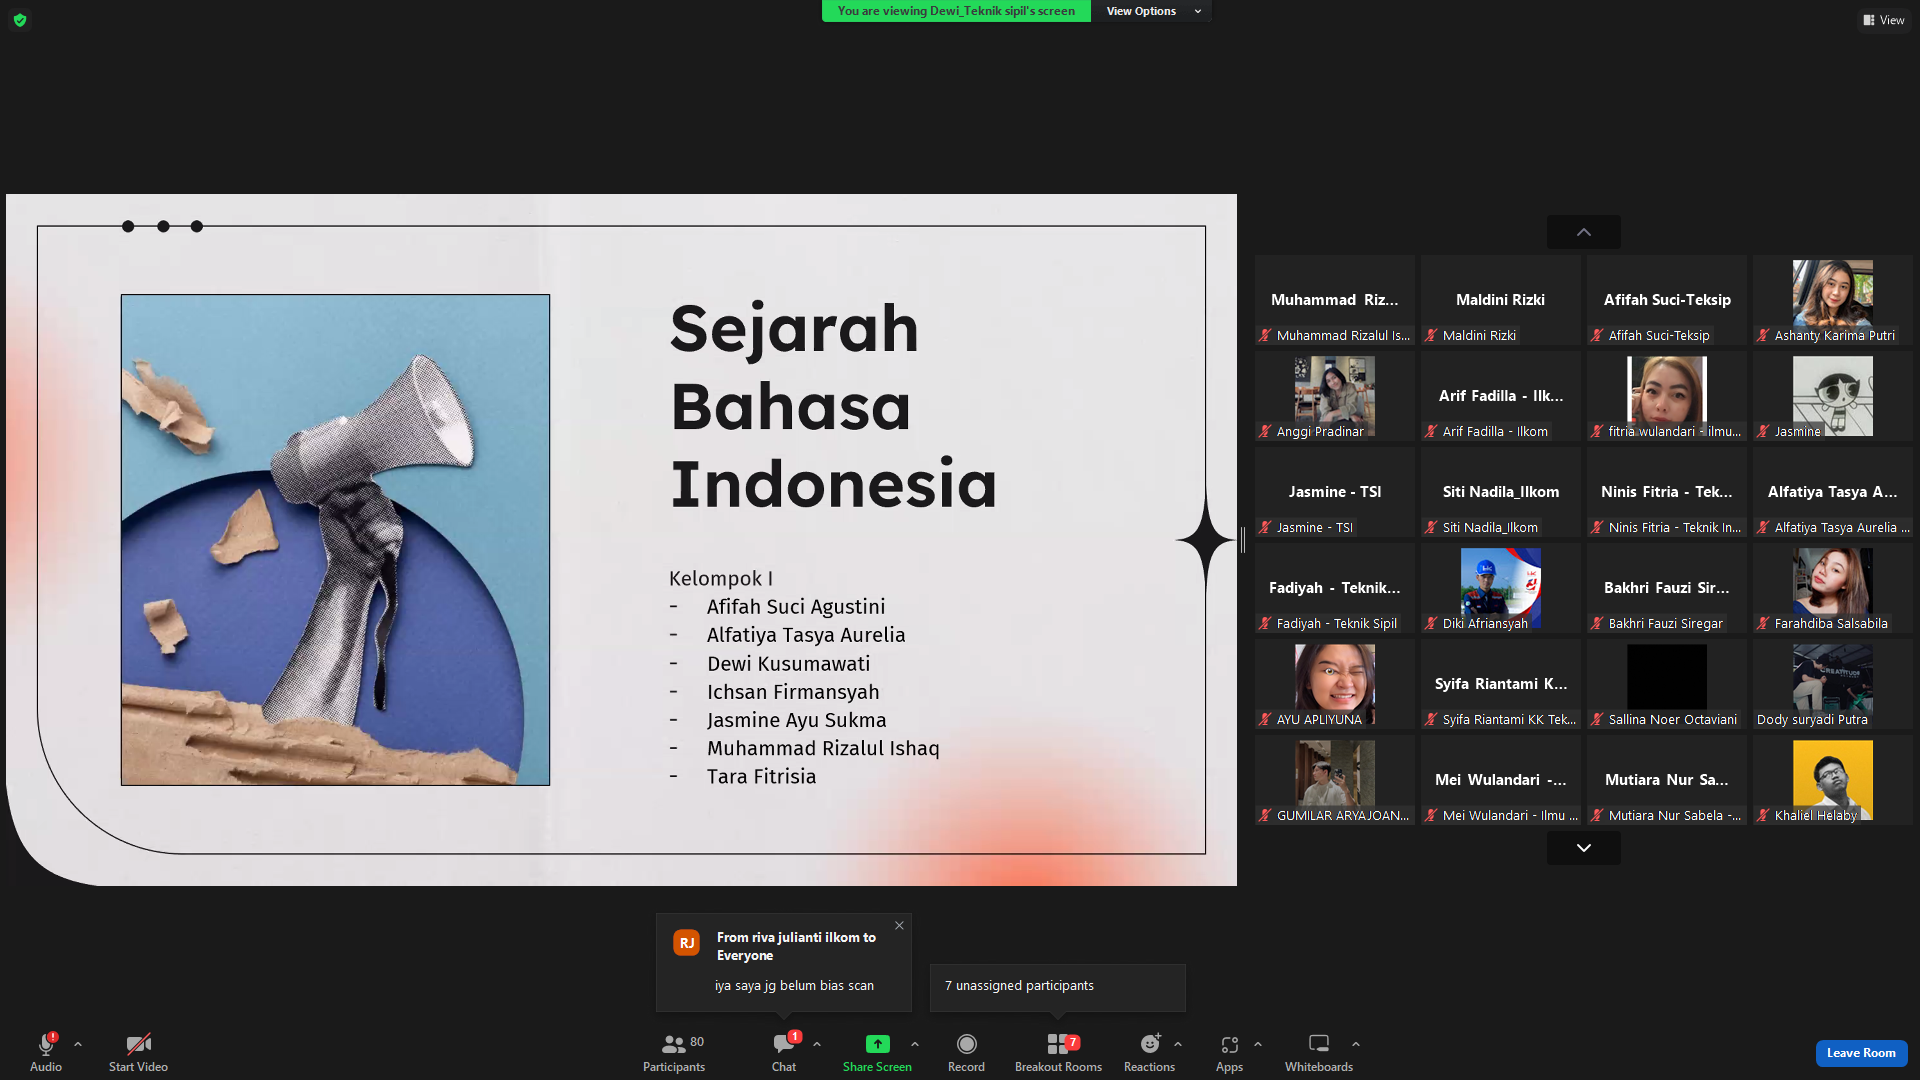Screen dimensions: 1920x1080
Task: Expand share screen options arrow
Action: tap(915, 1044)
